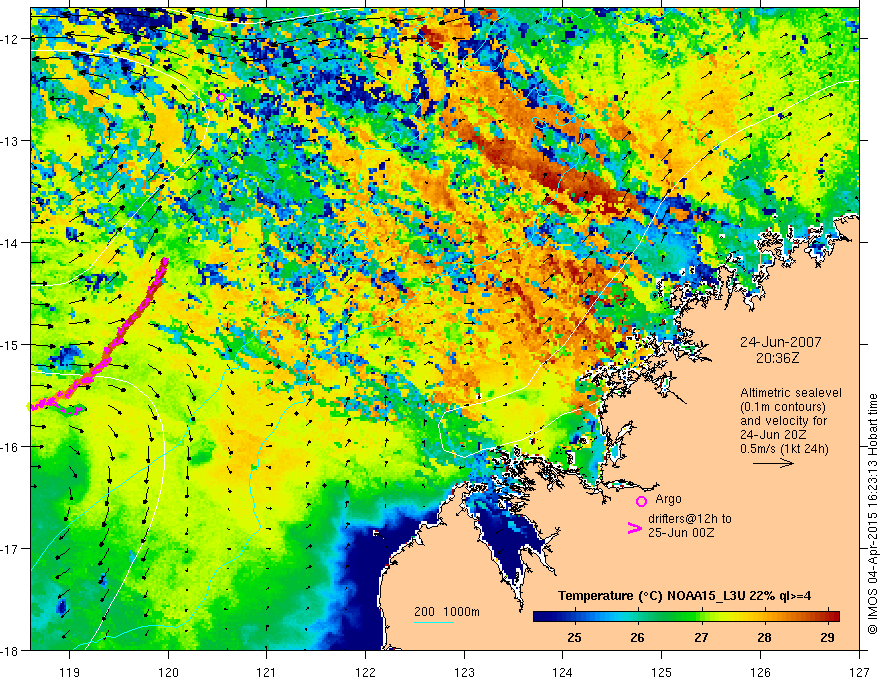Click the dark red end of colour bar
Viewport: 880px width, 680px height.
(833, 616)
